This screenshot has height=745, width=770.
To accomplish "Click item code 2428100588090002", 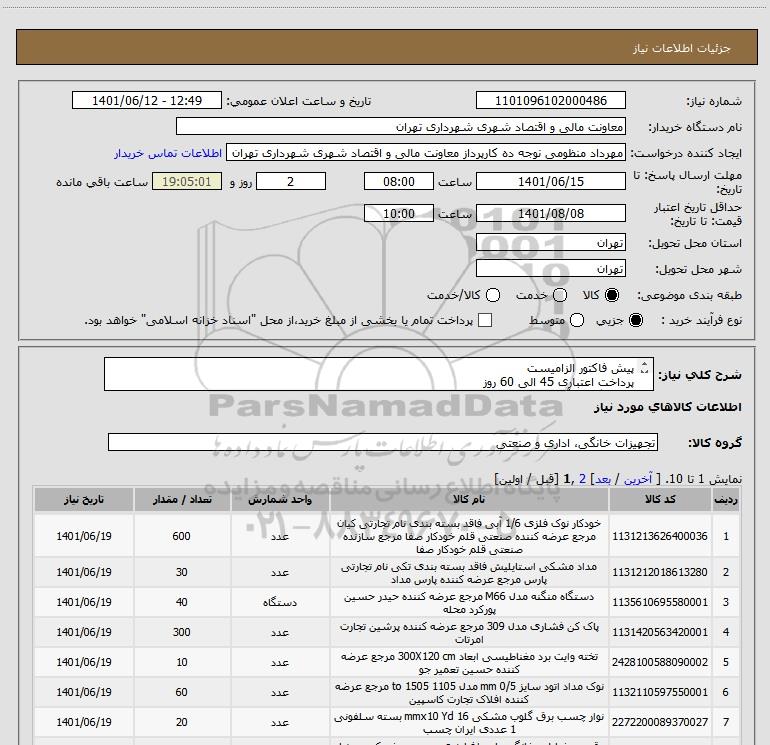I will (x=660, y=662).
